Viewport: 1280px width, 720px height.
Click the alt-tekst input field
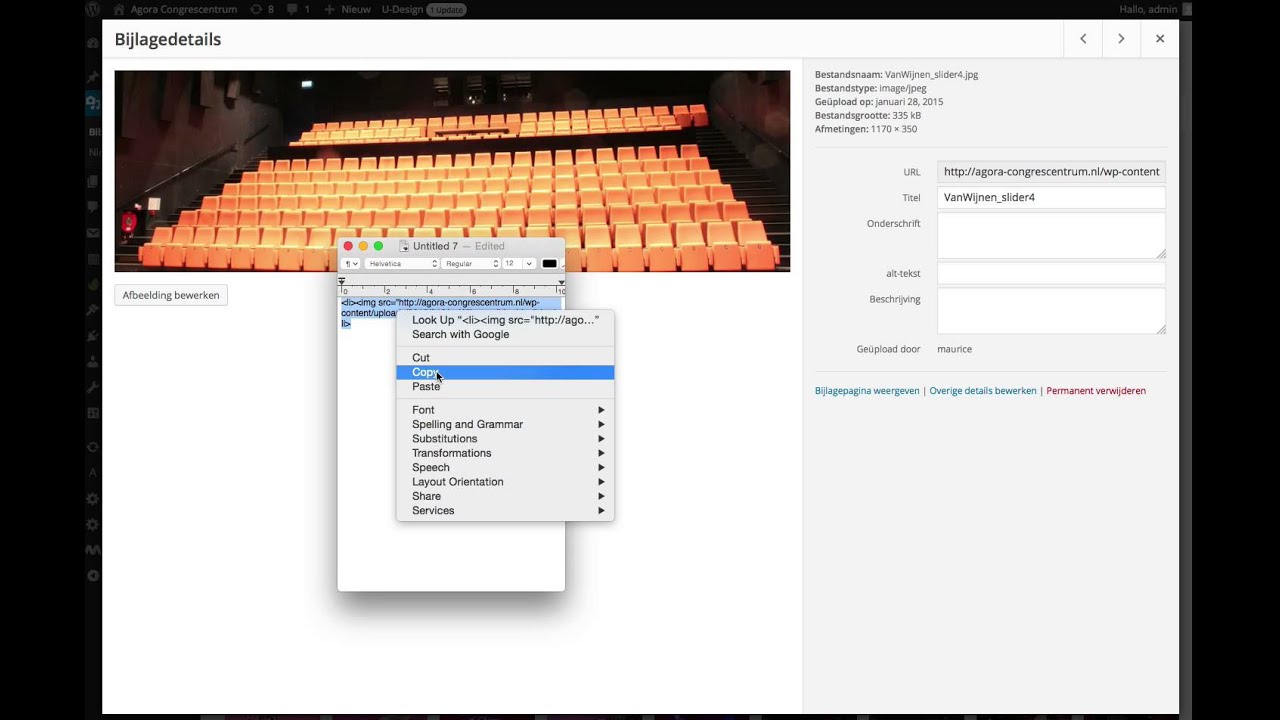[1051, 273]
